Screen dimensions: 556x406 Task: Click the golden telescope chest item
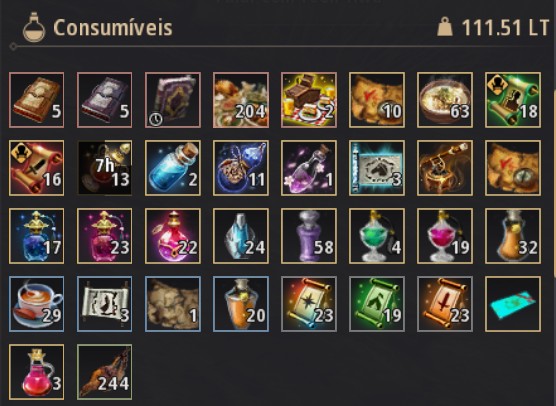[445, 168]
